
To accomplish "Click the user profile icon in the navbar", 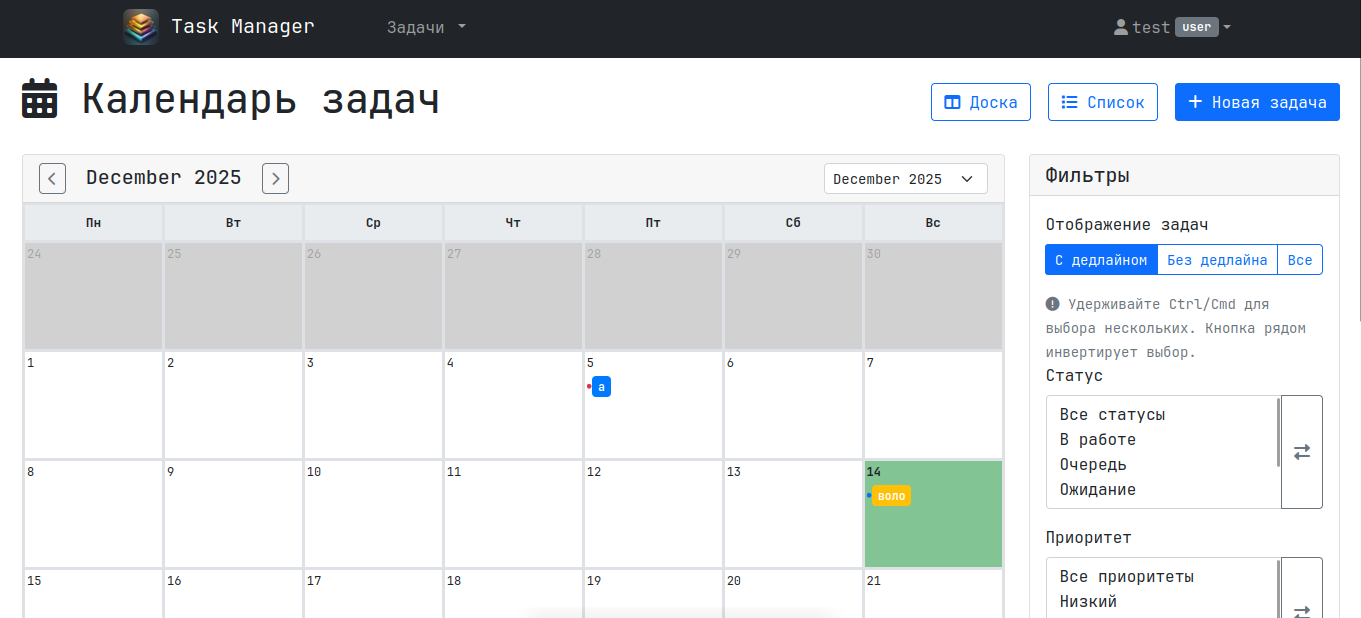I will point(1120,27).
